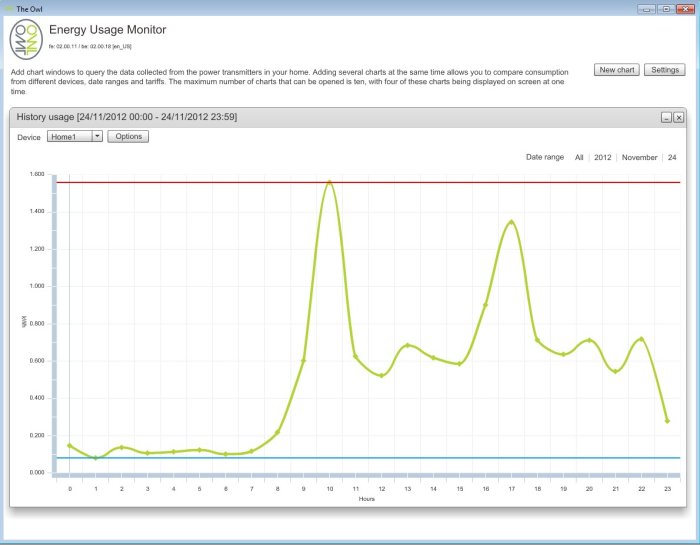This screenshot has width=700, height=545.
Task: Click The Owl title bar app icon
Action: pos(9,7)
